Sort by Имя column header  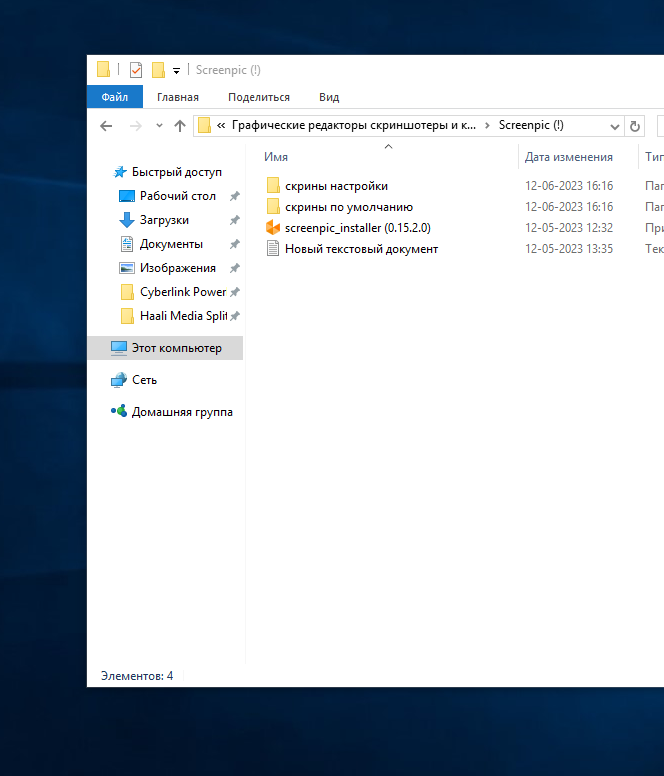[x=276, y=157]
